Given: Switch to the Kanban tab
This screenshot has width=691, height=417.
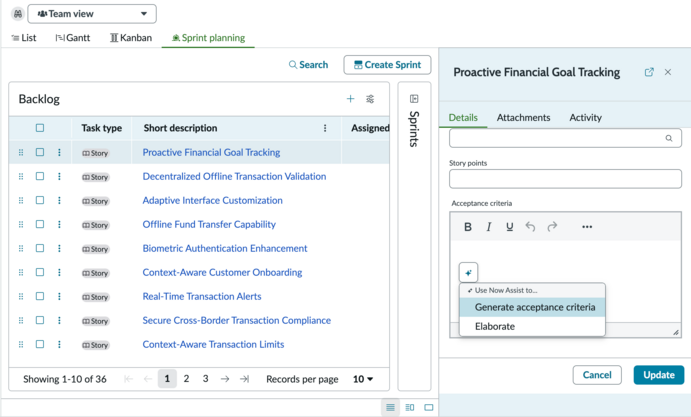Looking at the screenshot, I should (131, 38).
